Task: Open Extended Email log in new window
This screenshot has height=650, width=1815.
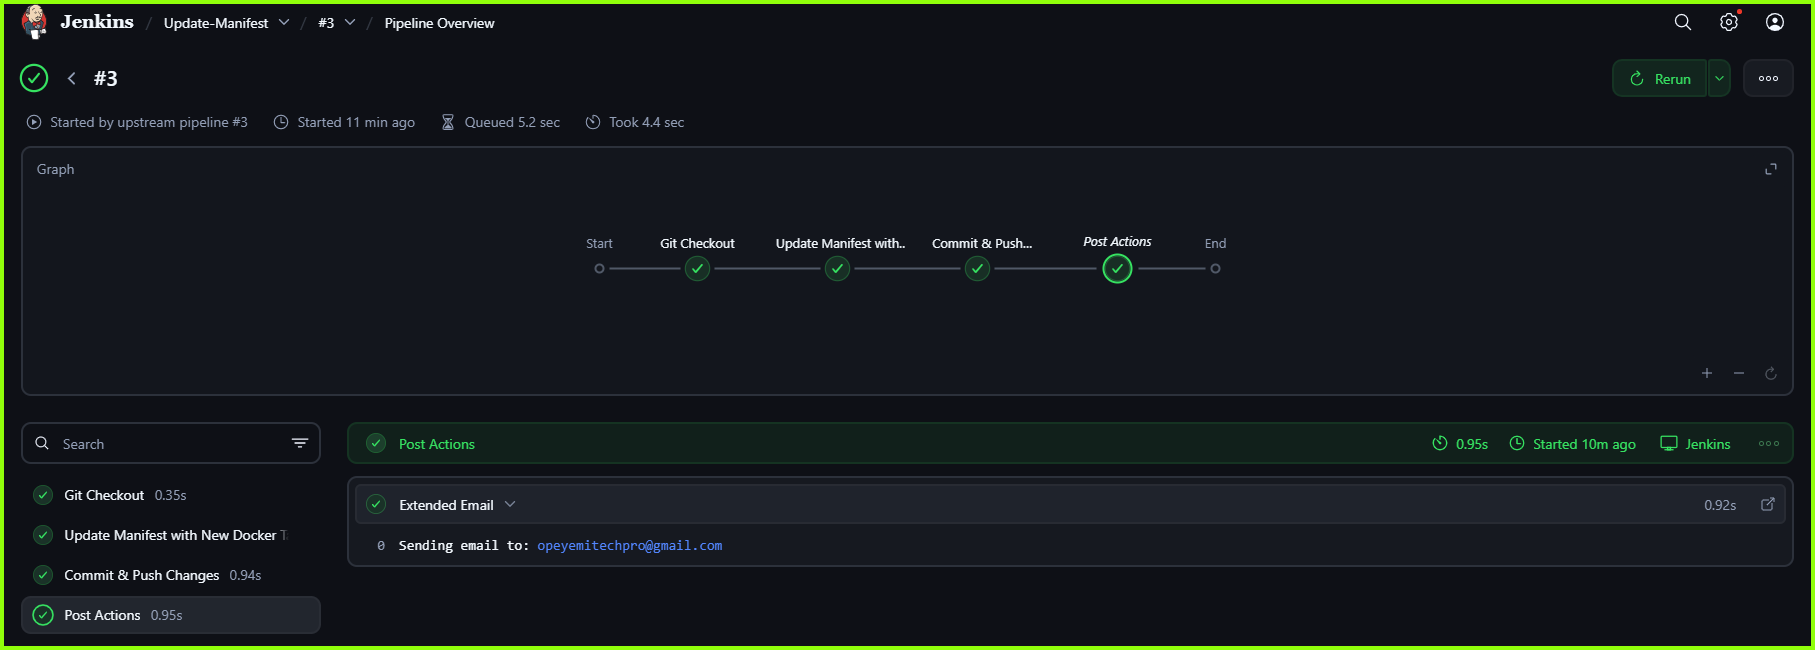Action: [1768, 504]
